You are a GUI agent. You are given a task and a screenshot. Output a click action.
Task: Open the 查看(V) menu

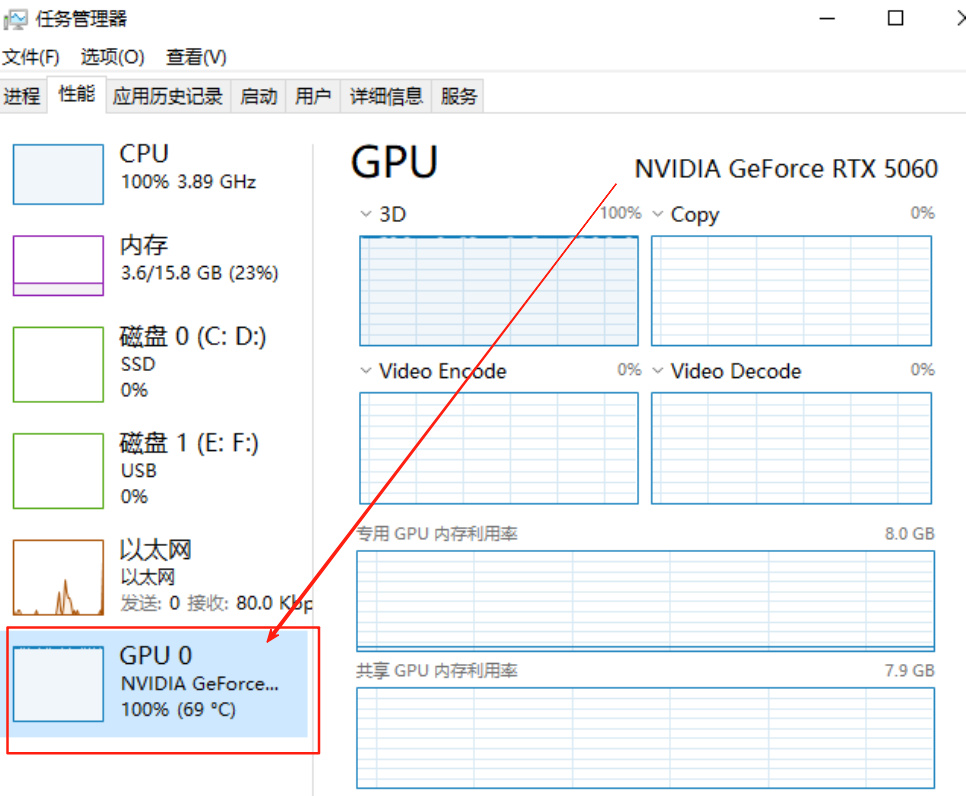196,57
